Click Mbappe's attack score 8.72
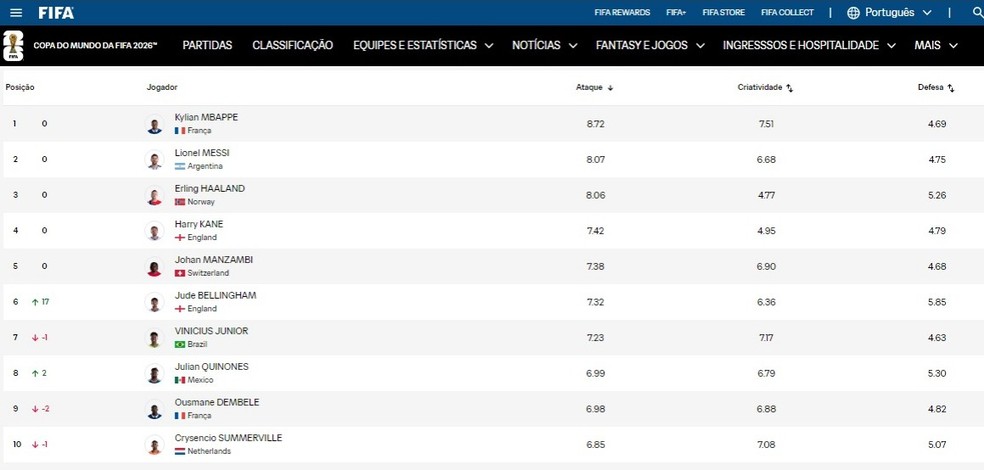The width and height of the screenshot is (984, 470). [x=596, y=124]
